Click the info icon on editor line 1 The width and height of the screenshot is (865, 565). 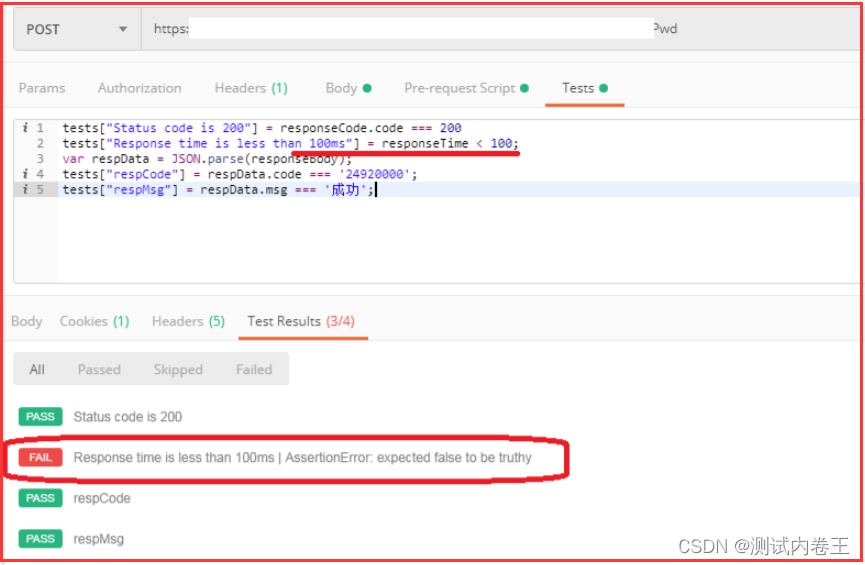25,128
